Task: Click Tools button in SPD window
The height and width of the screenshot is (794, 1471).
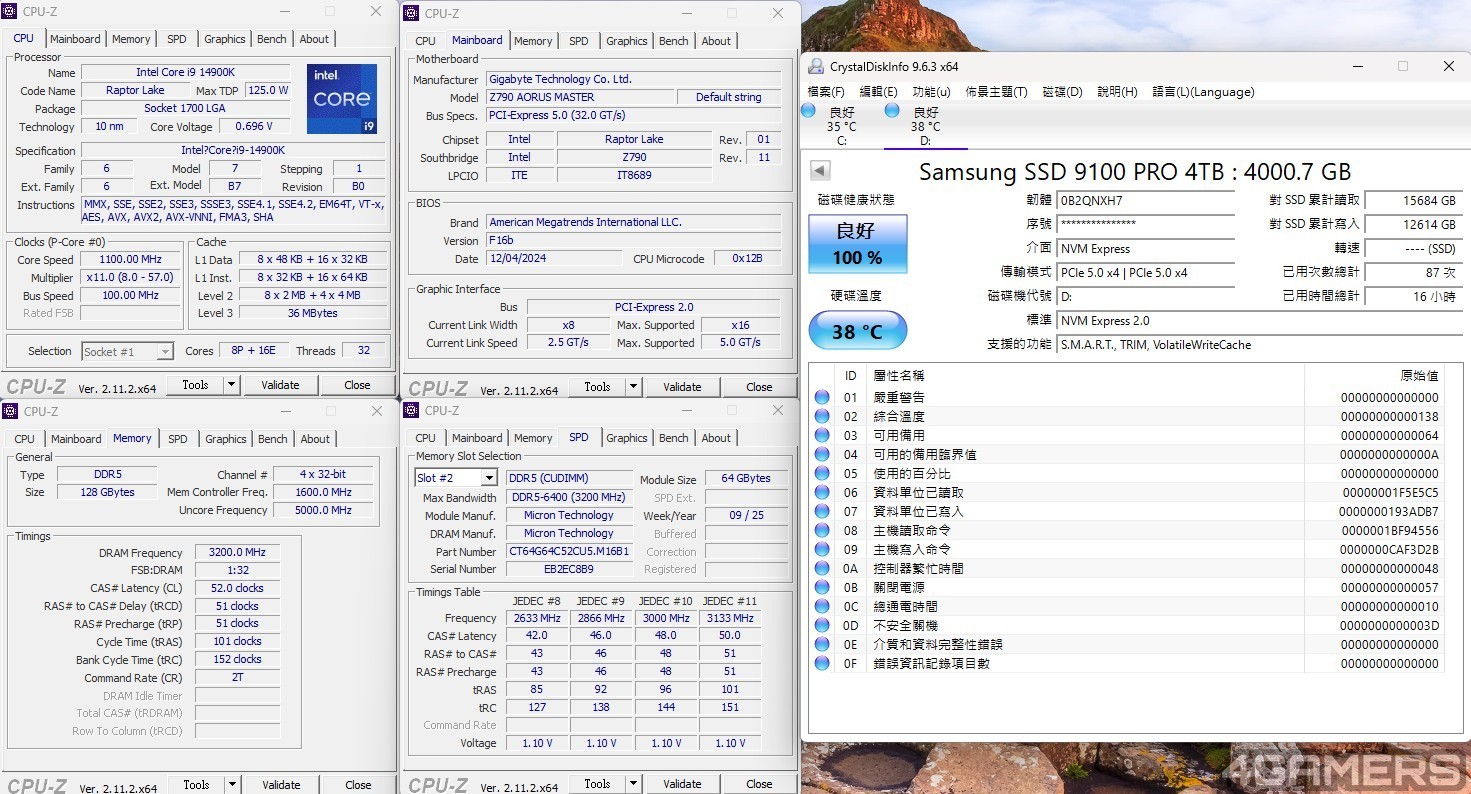Action: pyautogui.click(x=597, y=784)
